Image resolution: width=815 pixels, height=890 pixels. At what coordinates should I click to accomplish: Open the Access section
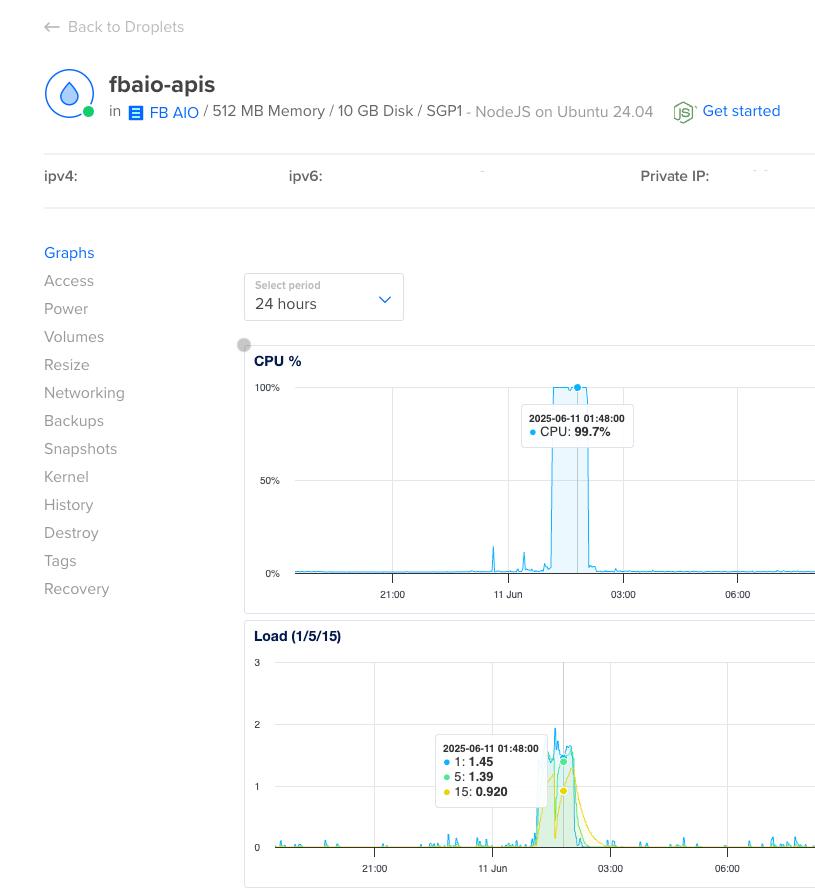pos(69,280)
